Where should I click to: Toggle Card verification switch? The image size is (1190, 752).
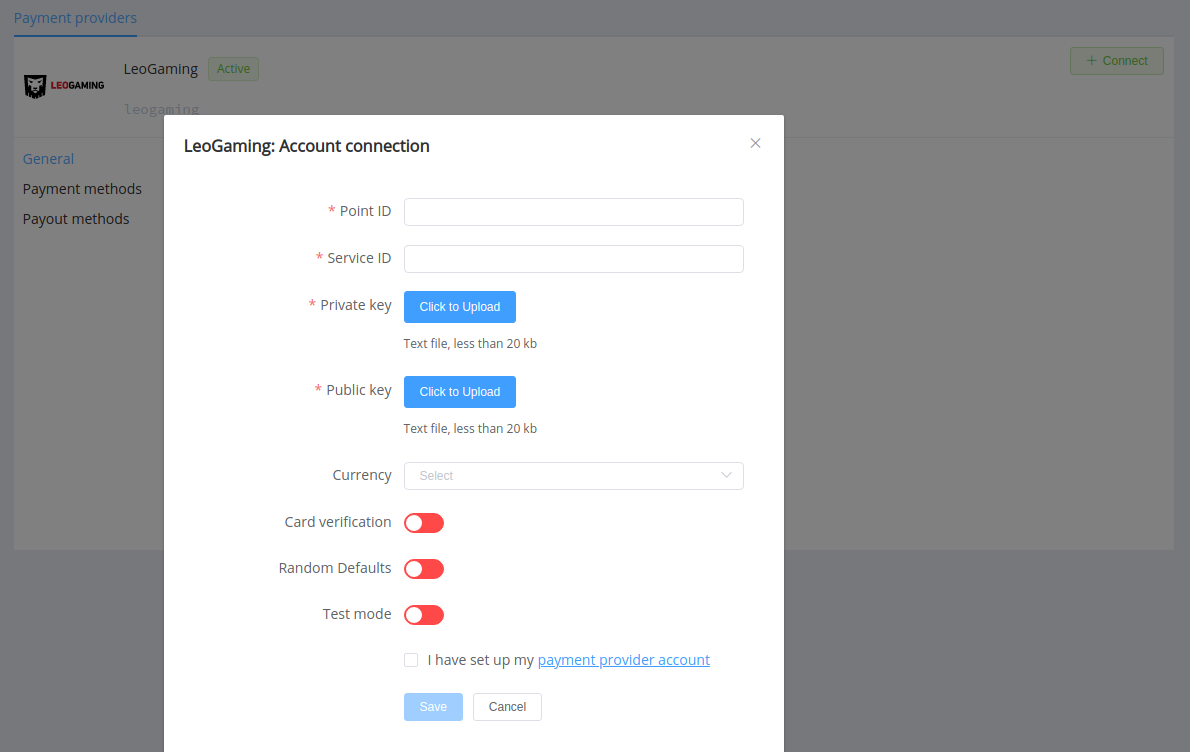(x=423, y=523)
